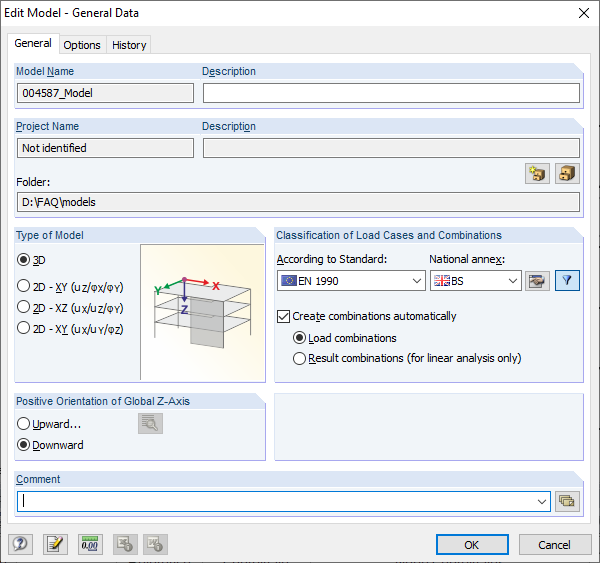Click the edit comment notepad icon
Screen dimensions: 600x563
click(x=55, y=544)
